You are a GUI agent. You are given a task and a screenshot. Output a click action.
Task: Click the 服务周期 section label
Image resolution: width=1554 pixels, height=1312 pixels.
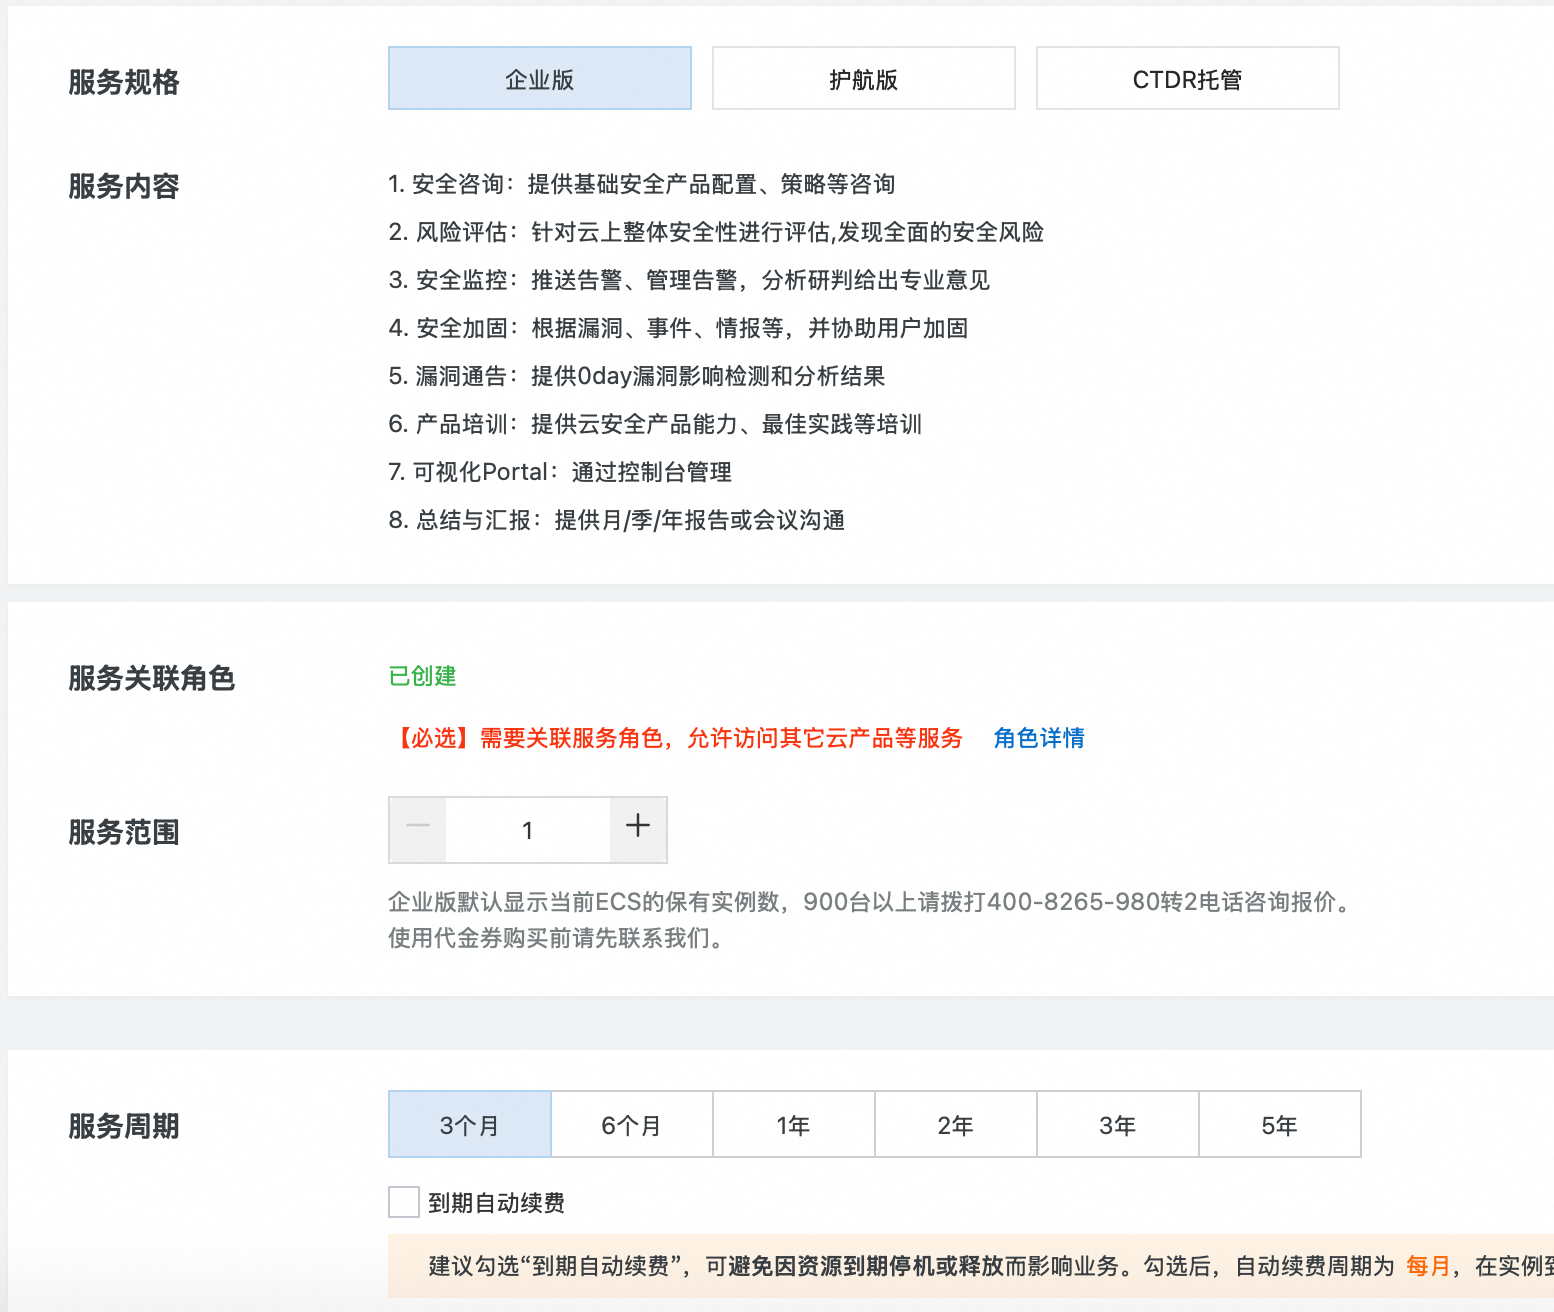click(x=124, y=1126)
